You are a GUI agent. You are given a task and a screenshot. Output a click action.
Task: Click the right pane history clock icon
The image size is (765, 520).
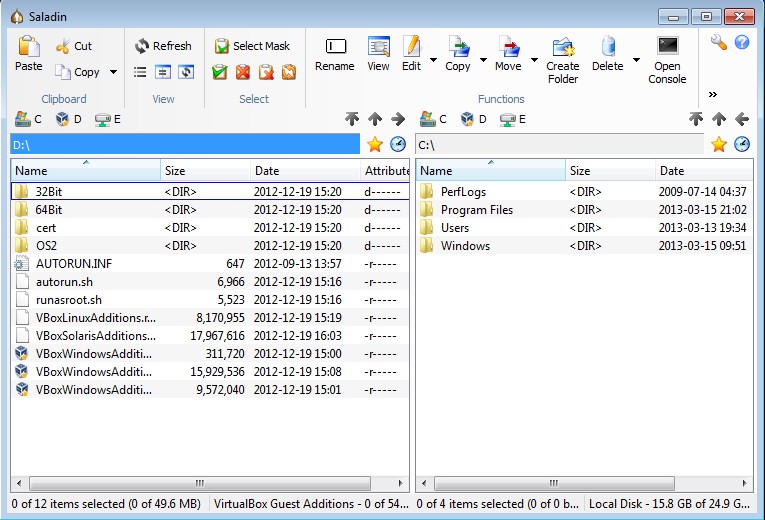[x=741, y=144]
